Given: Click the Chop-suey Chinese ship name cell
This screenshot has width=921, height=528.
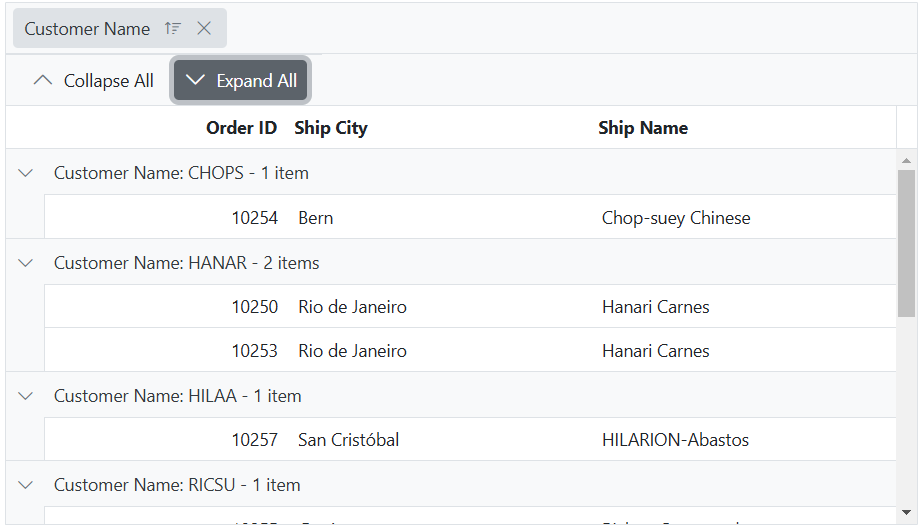Looking at the screenshot, I should 676,218.
